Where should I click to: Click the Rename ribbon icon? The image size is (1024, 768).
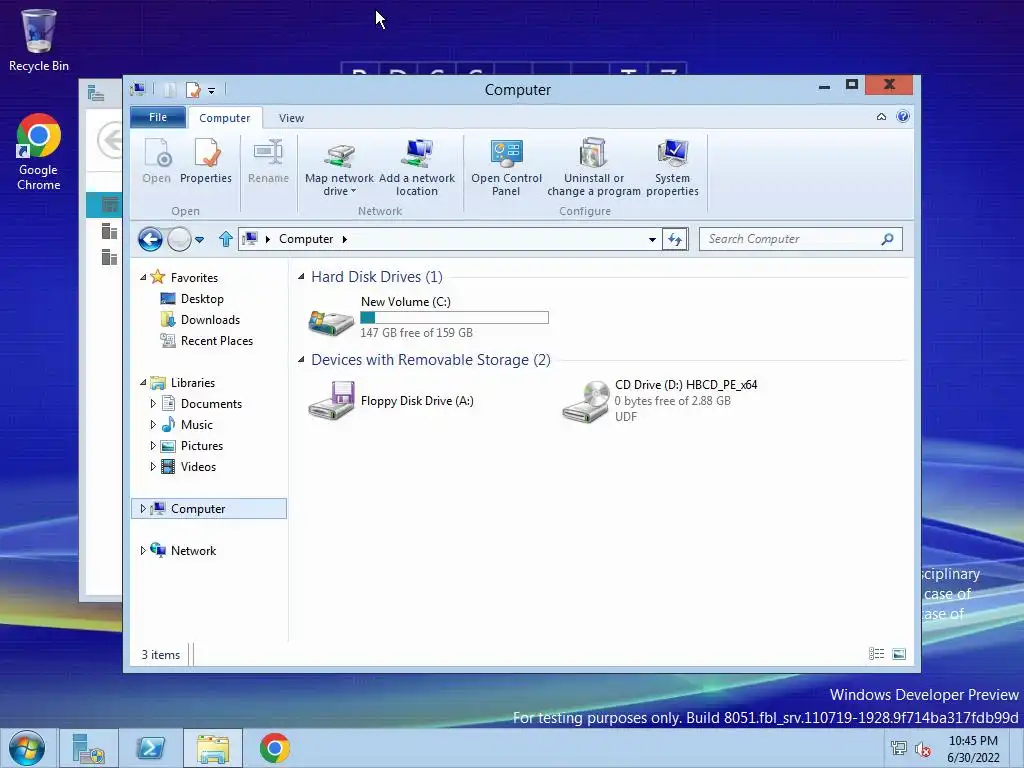[x=268, y=153]
